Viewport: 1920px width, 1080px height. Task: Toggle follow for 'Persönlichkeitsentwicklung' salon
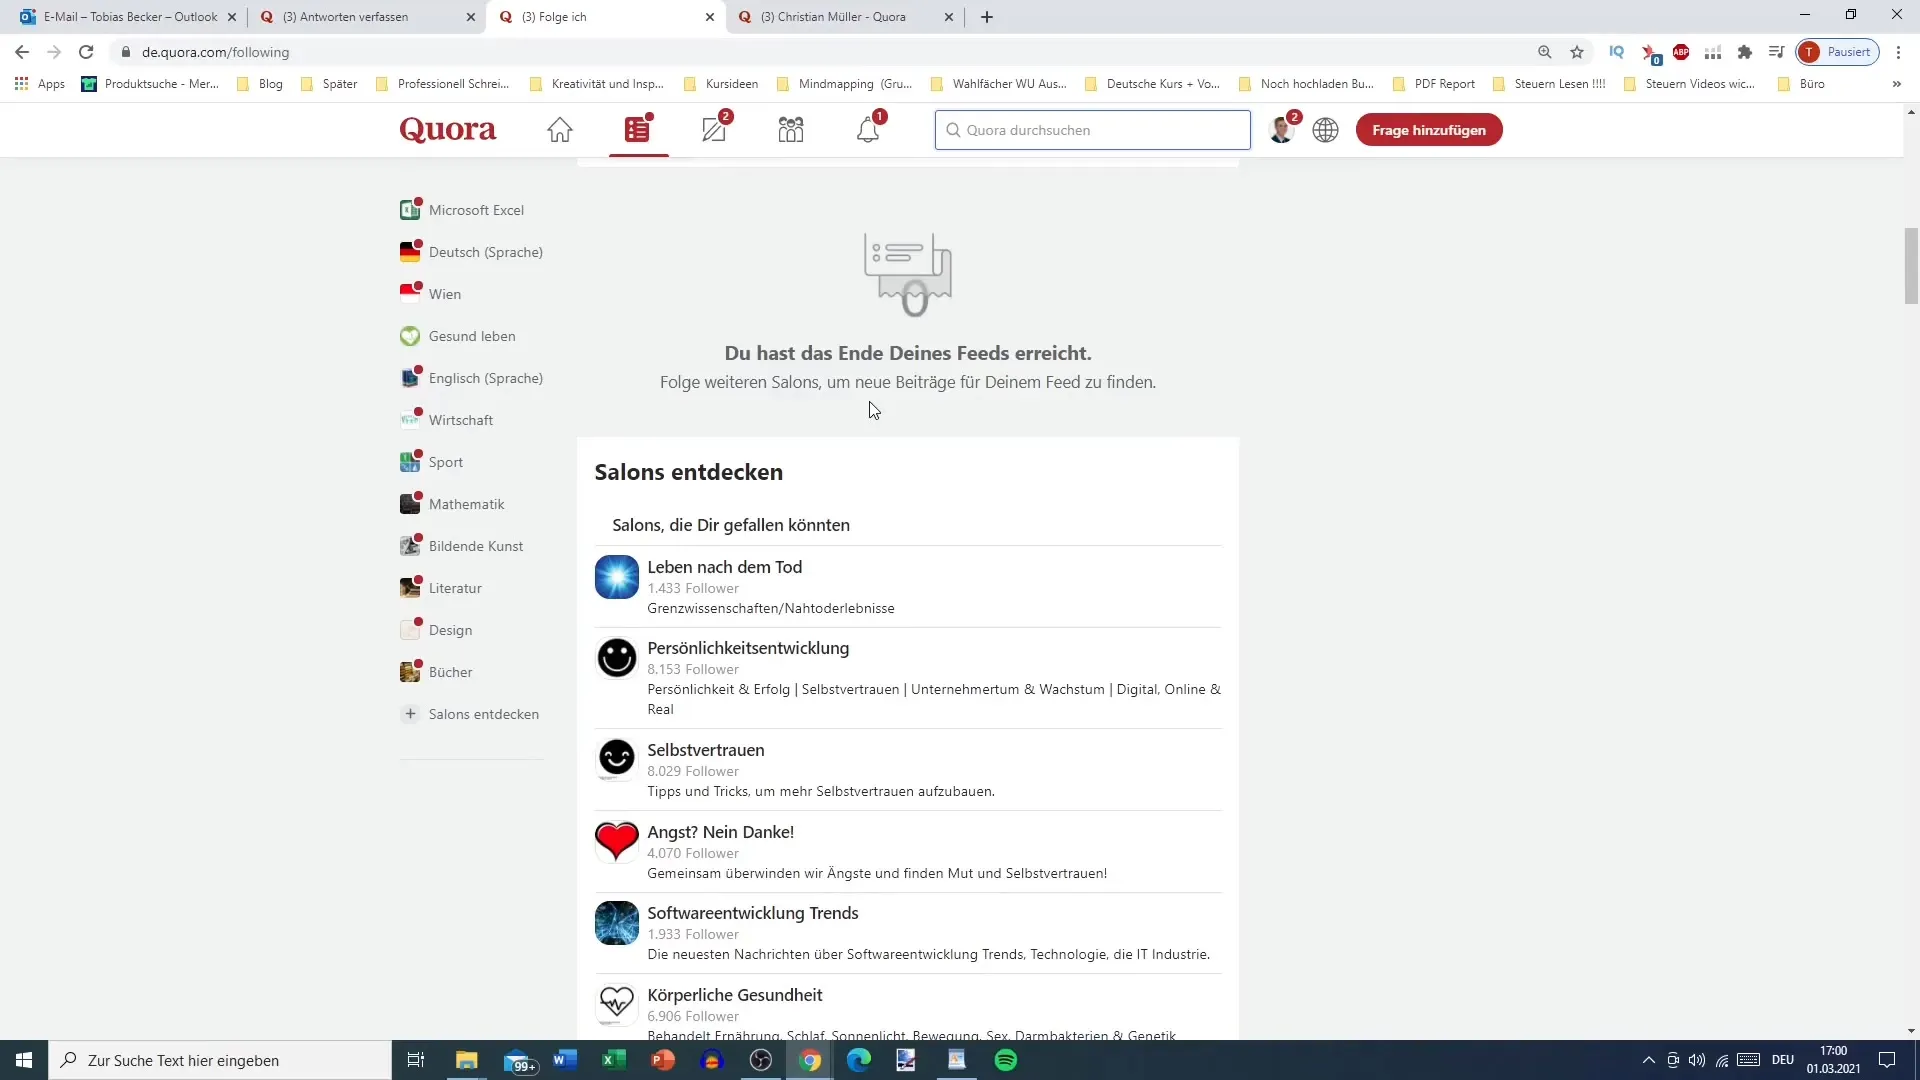click(x=750, y=647)
